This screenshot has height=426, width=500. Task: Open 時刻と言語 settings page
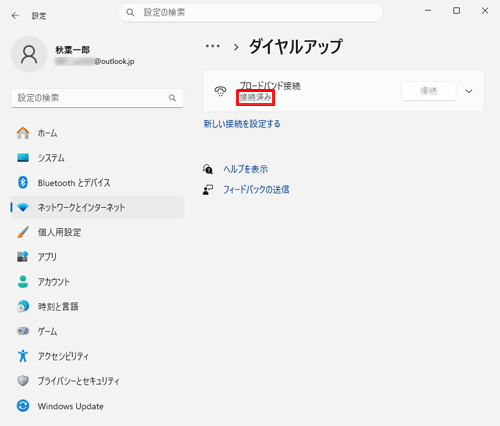pos(97,306)
